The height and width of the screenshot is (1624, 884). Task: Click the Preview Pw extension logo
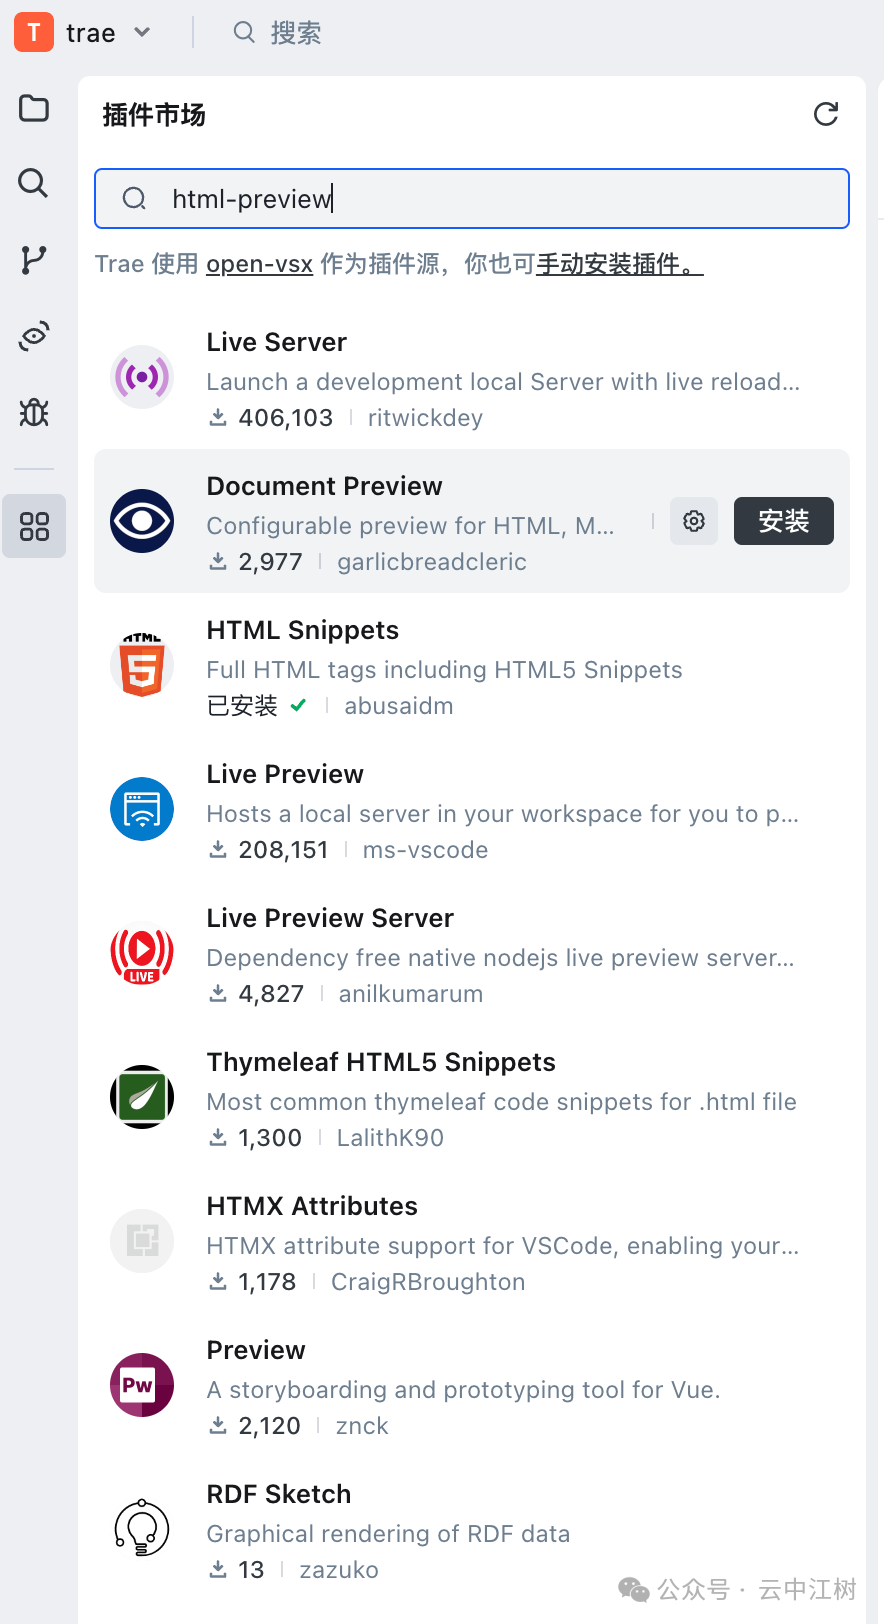pyautogui.click(x=142, y=1385)
